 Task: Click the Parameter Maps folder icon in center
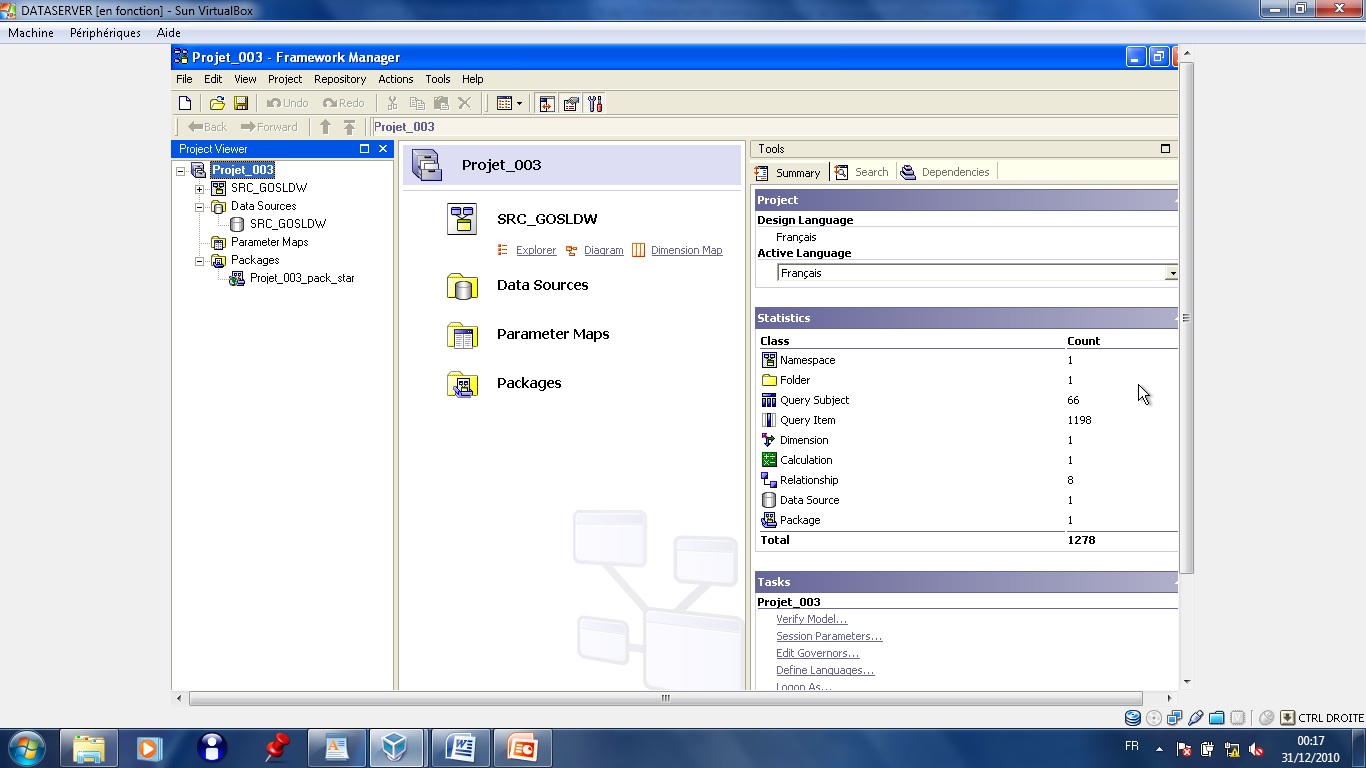tap(462, 335)
